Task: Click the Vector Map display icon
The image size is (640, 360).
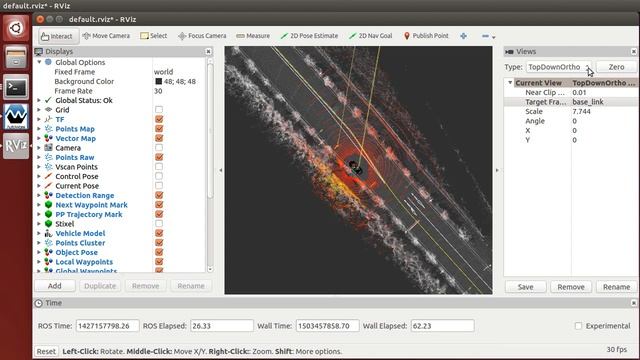Action: coord(48,138)
